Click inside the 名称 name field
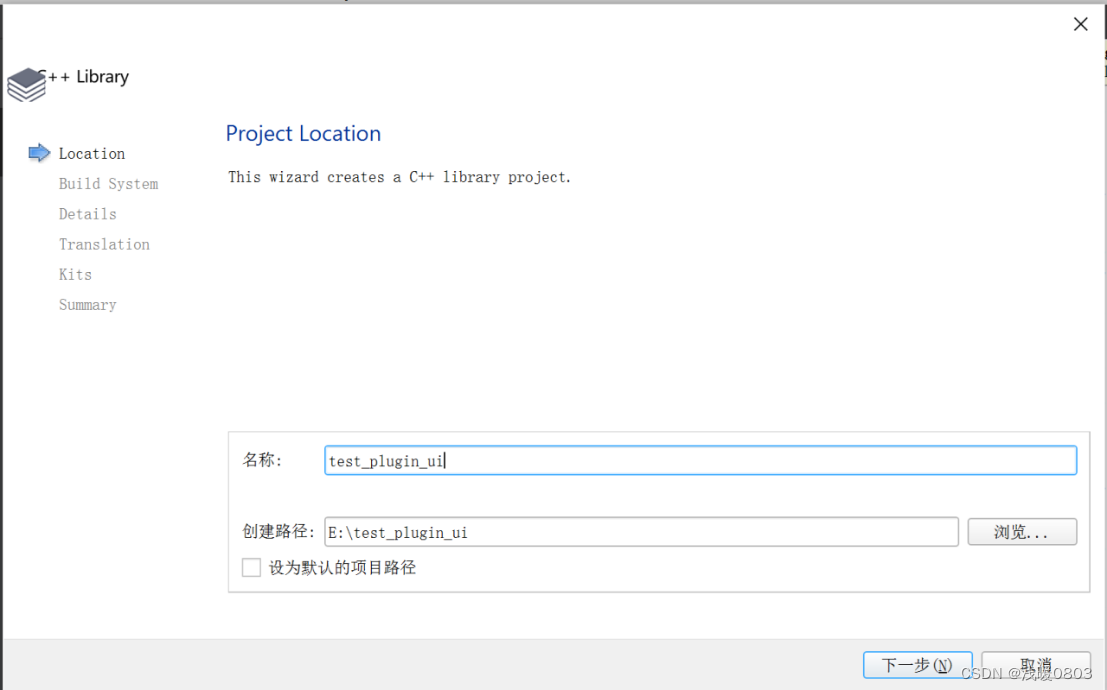 pos(700,460)
